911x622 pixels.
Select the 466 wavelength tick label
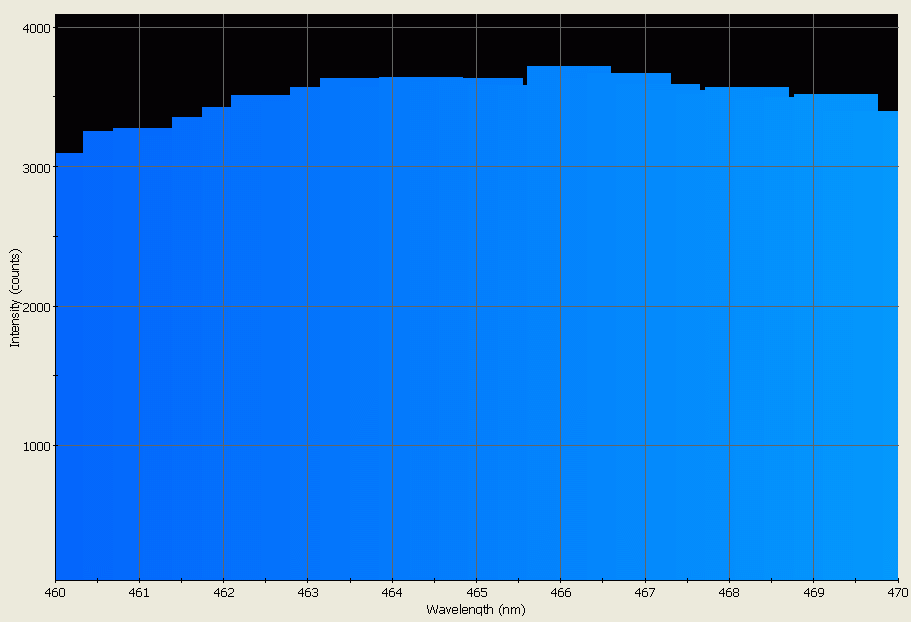tap(560, 593)
